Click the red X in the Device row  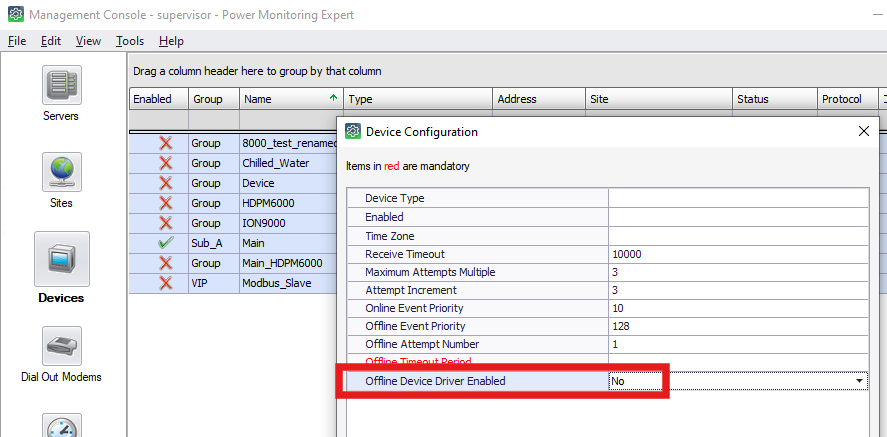click(166, 183)
